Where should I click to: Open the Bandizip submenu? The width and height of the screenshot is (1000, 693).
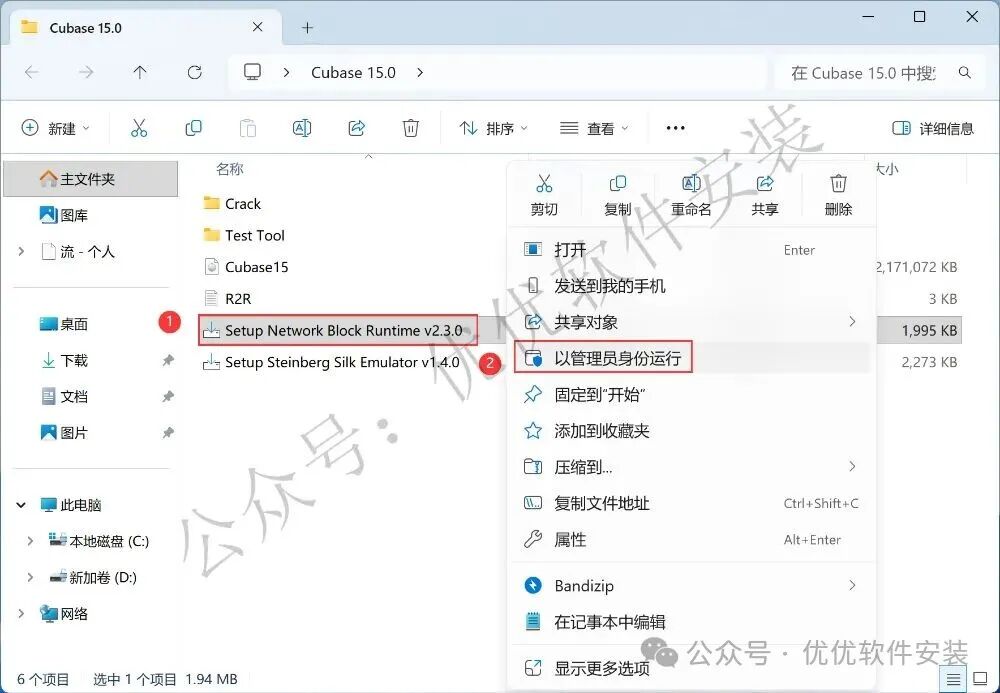(691, 585)
